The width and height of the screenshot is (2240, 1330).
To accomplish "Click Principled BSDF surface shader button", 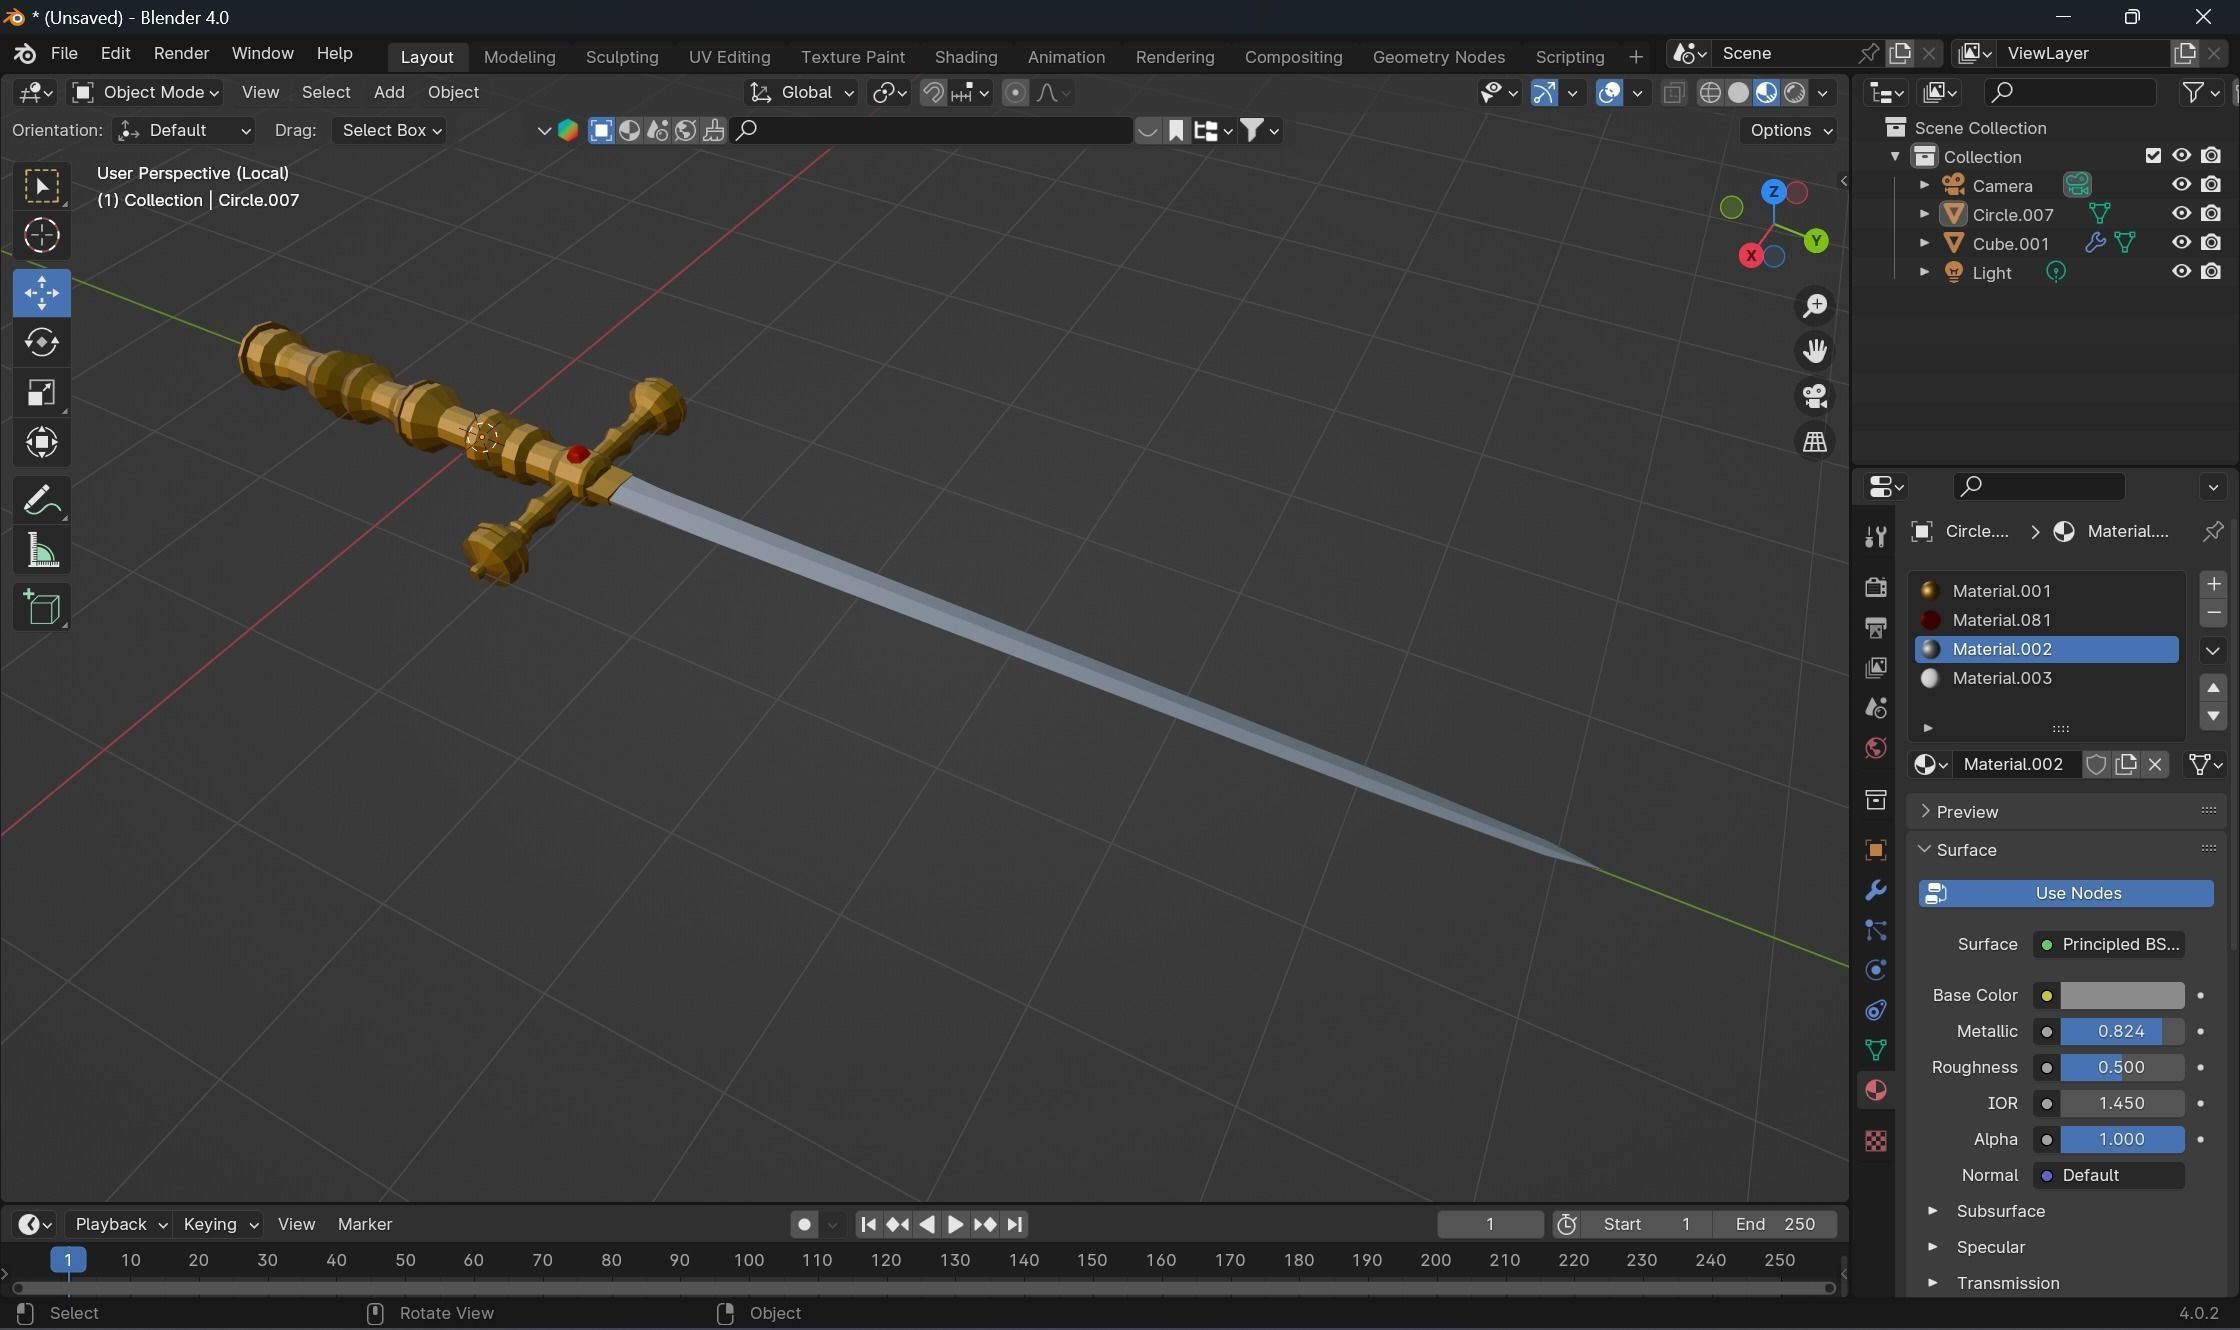I will (x=2108, y=945).
